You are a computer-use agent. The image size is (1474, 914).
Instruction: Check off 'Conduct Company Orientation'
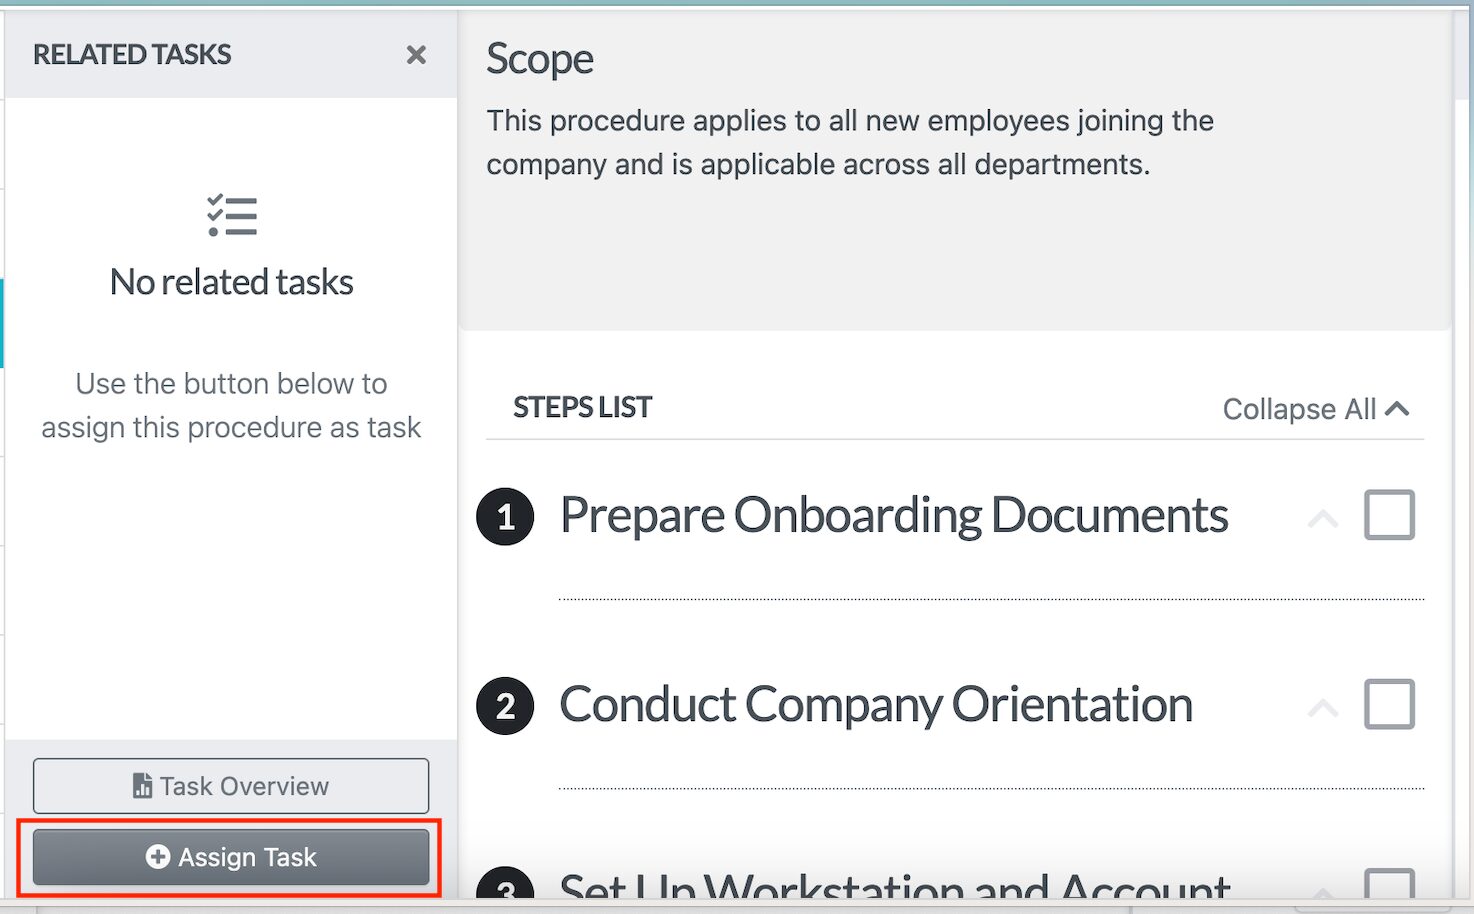pyautogui.click(x=1391, y=704)
